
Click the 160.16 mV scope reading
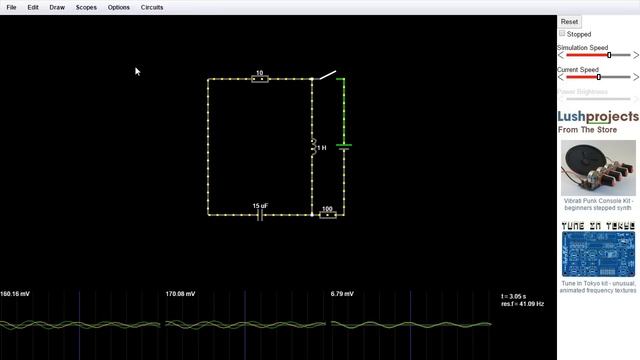[15, 294]
